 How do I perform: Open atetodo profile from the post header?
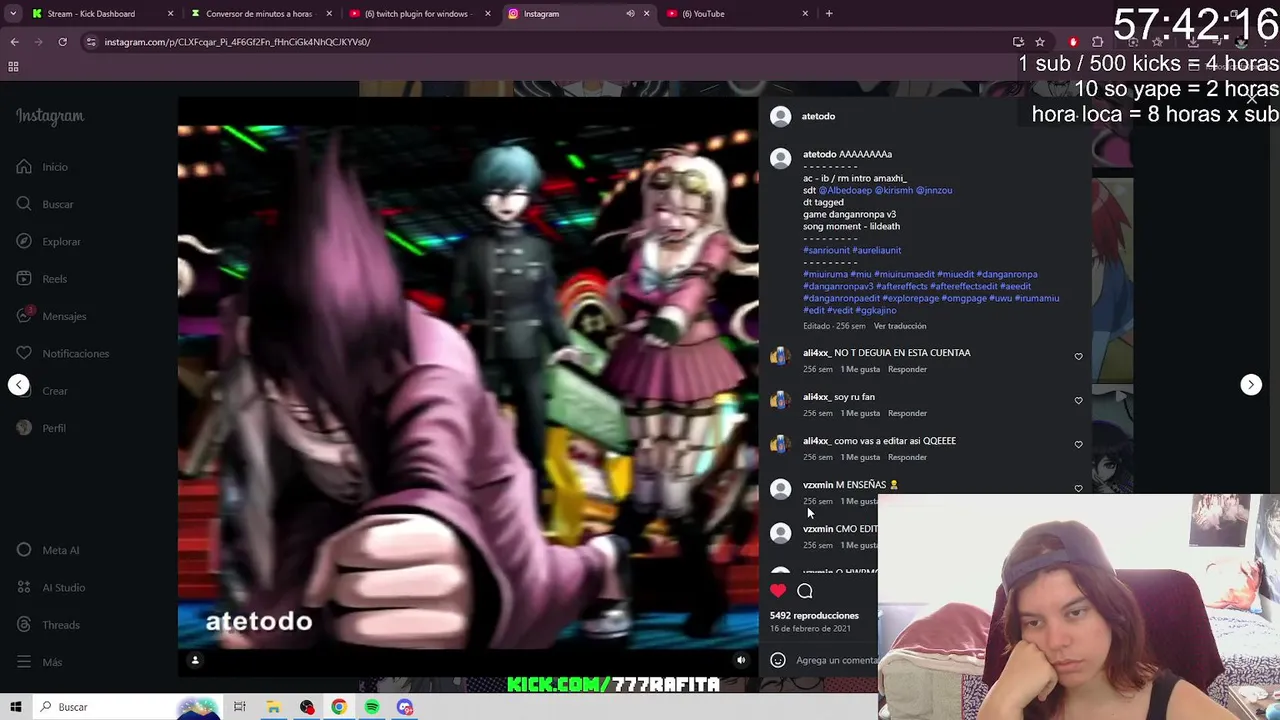pos(818,116)
